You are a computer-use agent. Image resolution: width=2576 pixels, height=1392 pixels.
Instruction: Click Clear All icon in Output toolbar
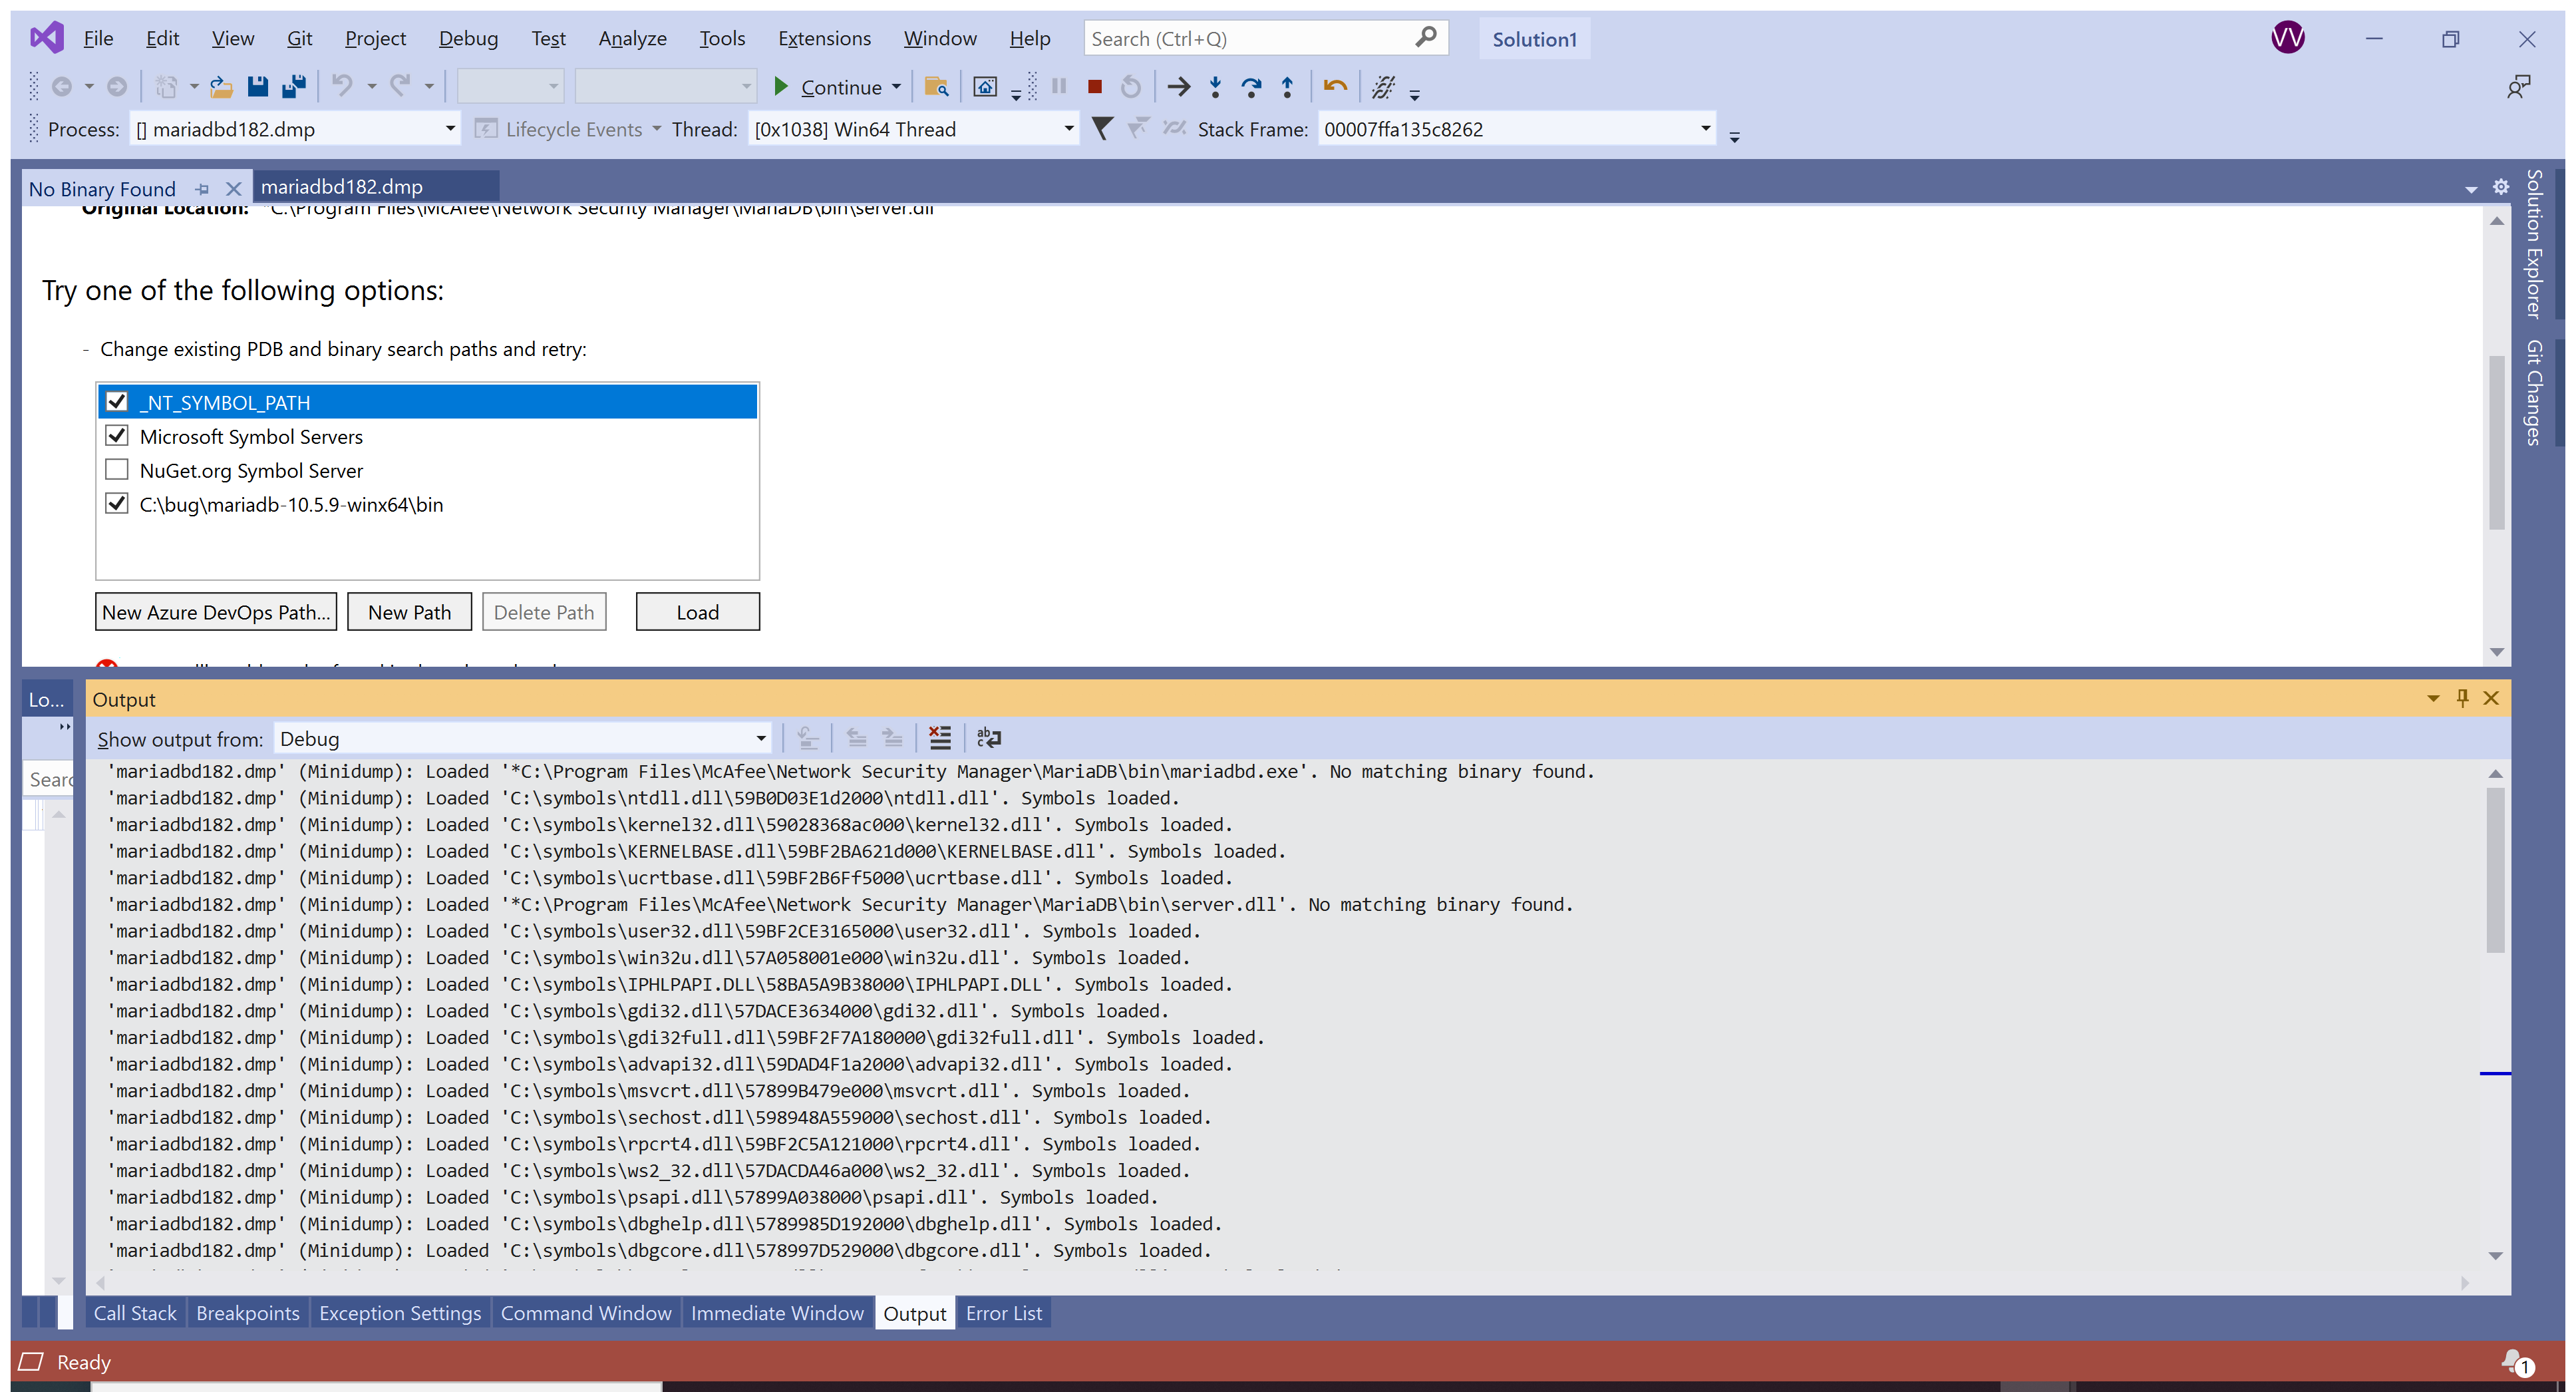(939, 738)
